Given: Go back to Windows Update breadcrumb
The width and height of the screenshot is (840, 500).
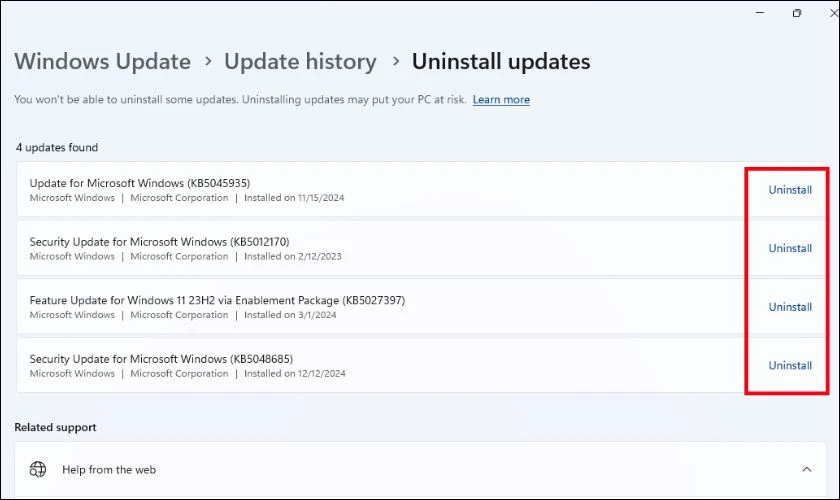Looking at the screenshot, I should 102,62.
